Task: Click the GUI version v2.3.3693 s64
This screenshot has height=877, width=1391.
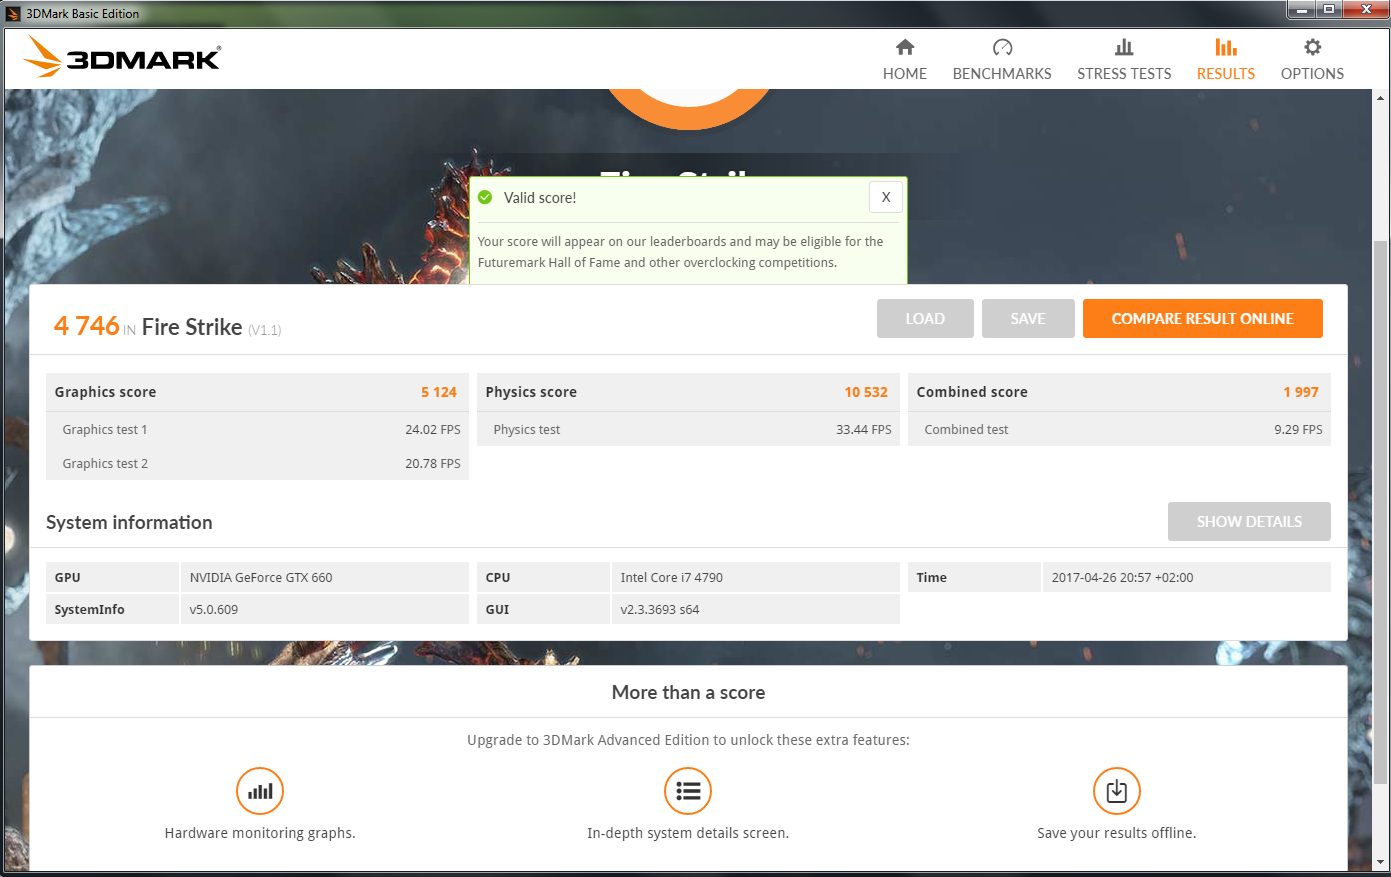Action: coord(660,609)
